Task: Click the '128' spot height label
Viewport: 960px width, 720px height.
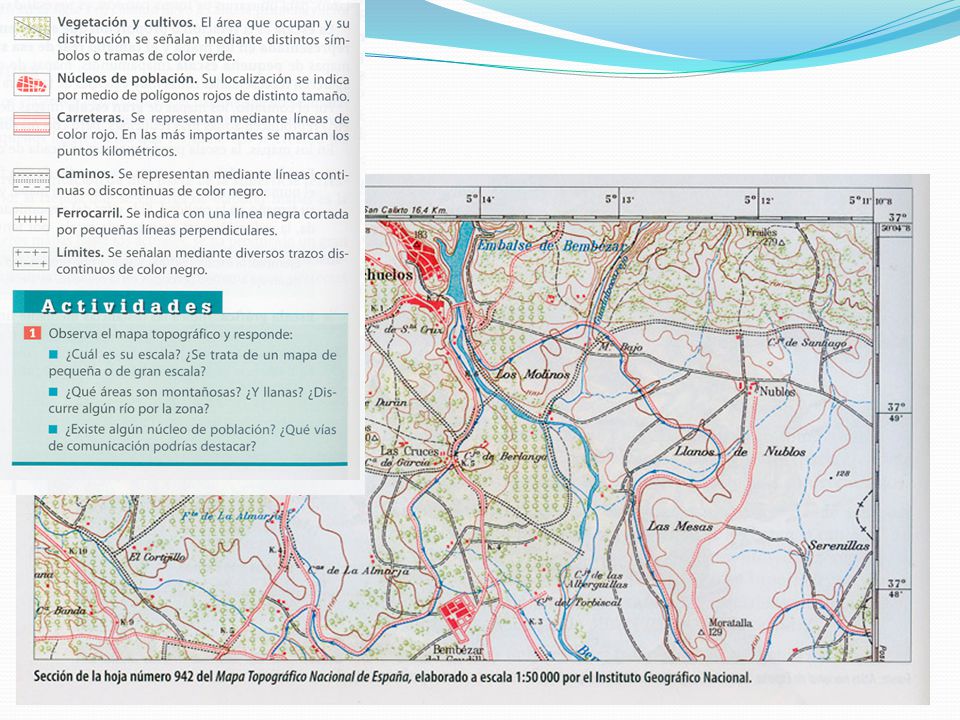Action: pyautogui.click(x=843, y=473)
